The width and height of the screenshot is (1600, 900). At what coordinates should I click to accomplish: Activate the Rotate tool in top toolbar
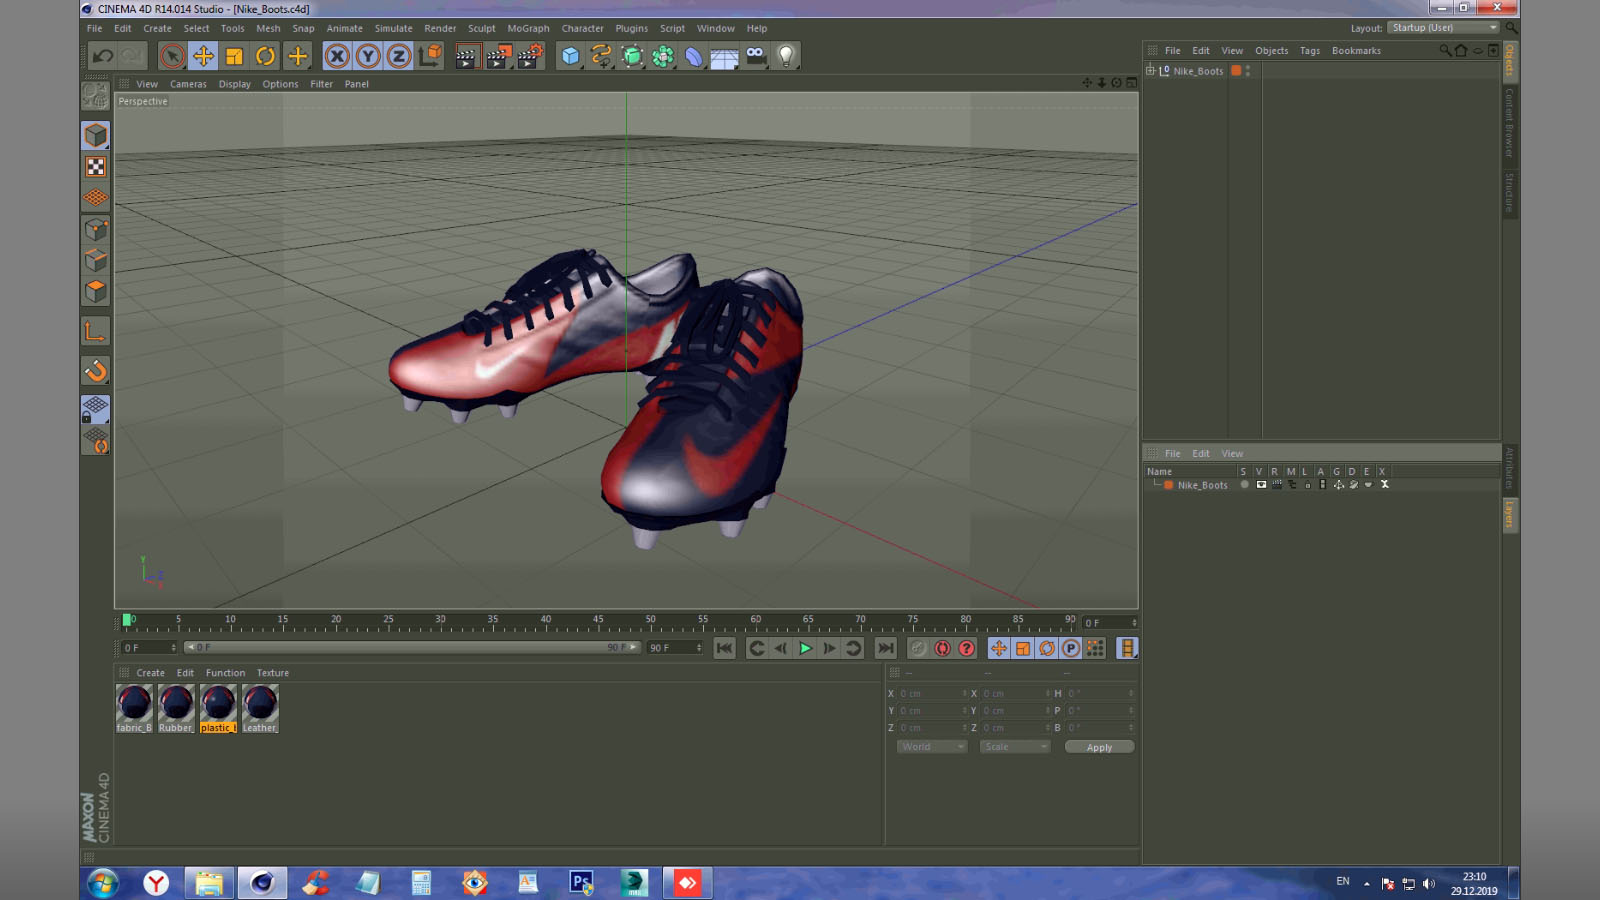pyautogui.click(x=265, y=56)
